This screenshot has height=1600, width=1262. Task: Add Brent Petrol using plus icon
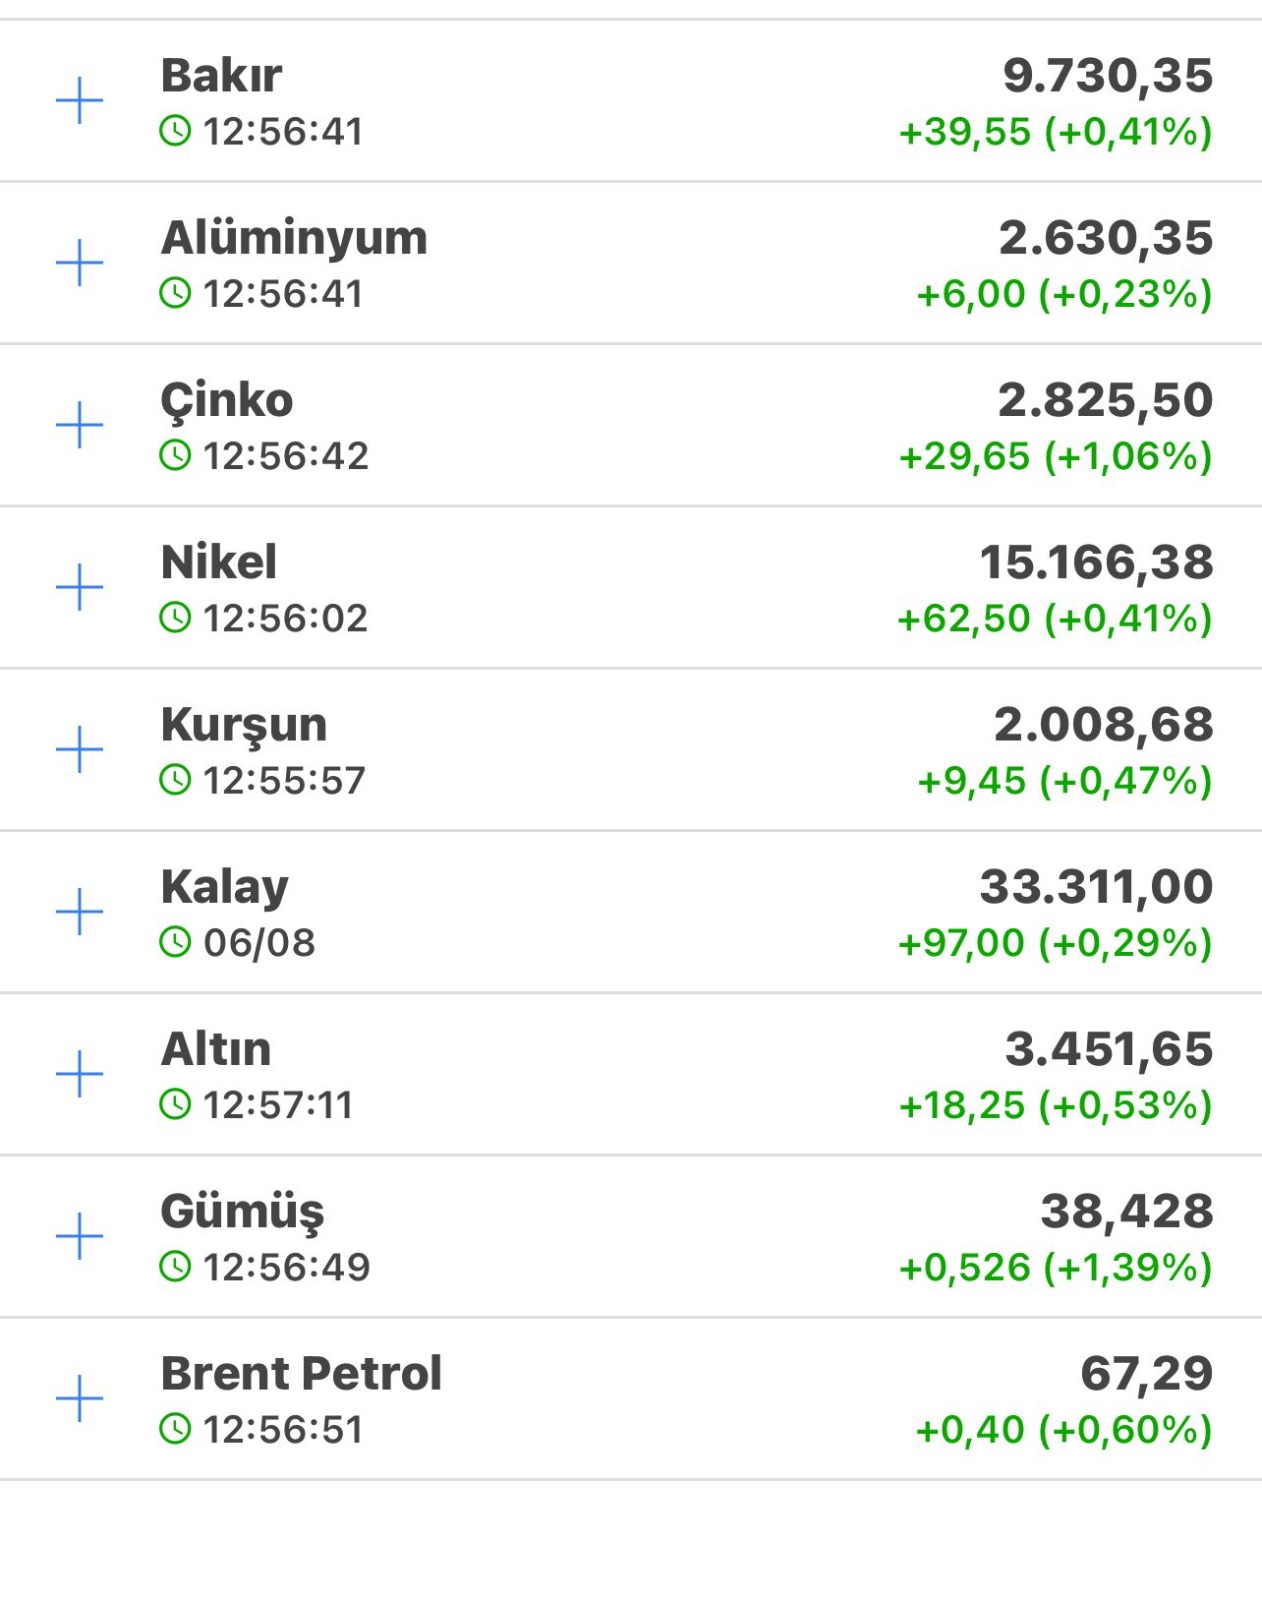coord(79,1399)
